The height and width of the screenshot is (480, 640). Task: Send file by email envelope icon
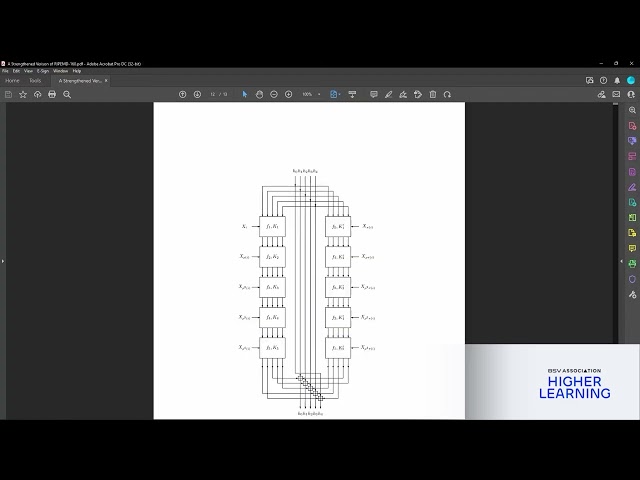click(616, 94)
